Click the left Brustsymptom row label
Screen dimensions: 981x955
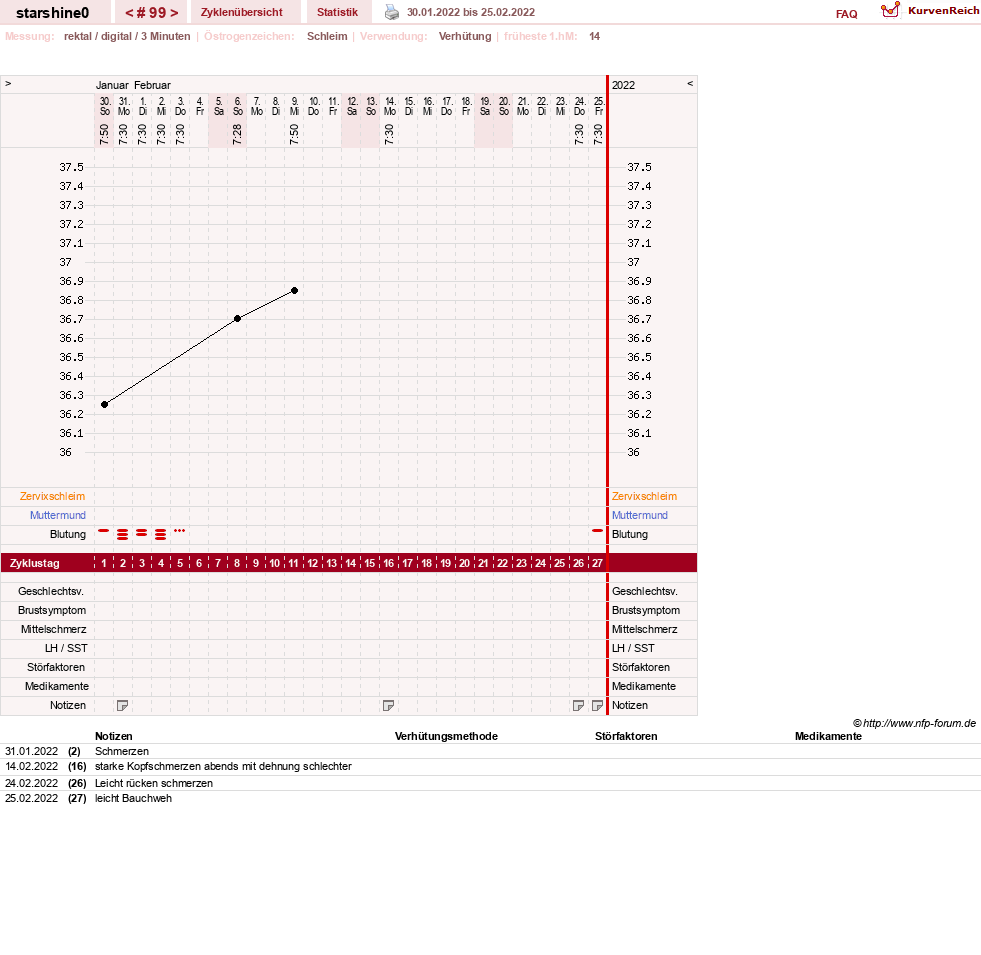point(52,610)
